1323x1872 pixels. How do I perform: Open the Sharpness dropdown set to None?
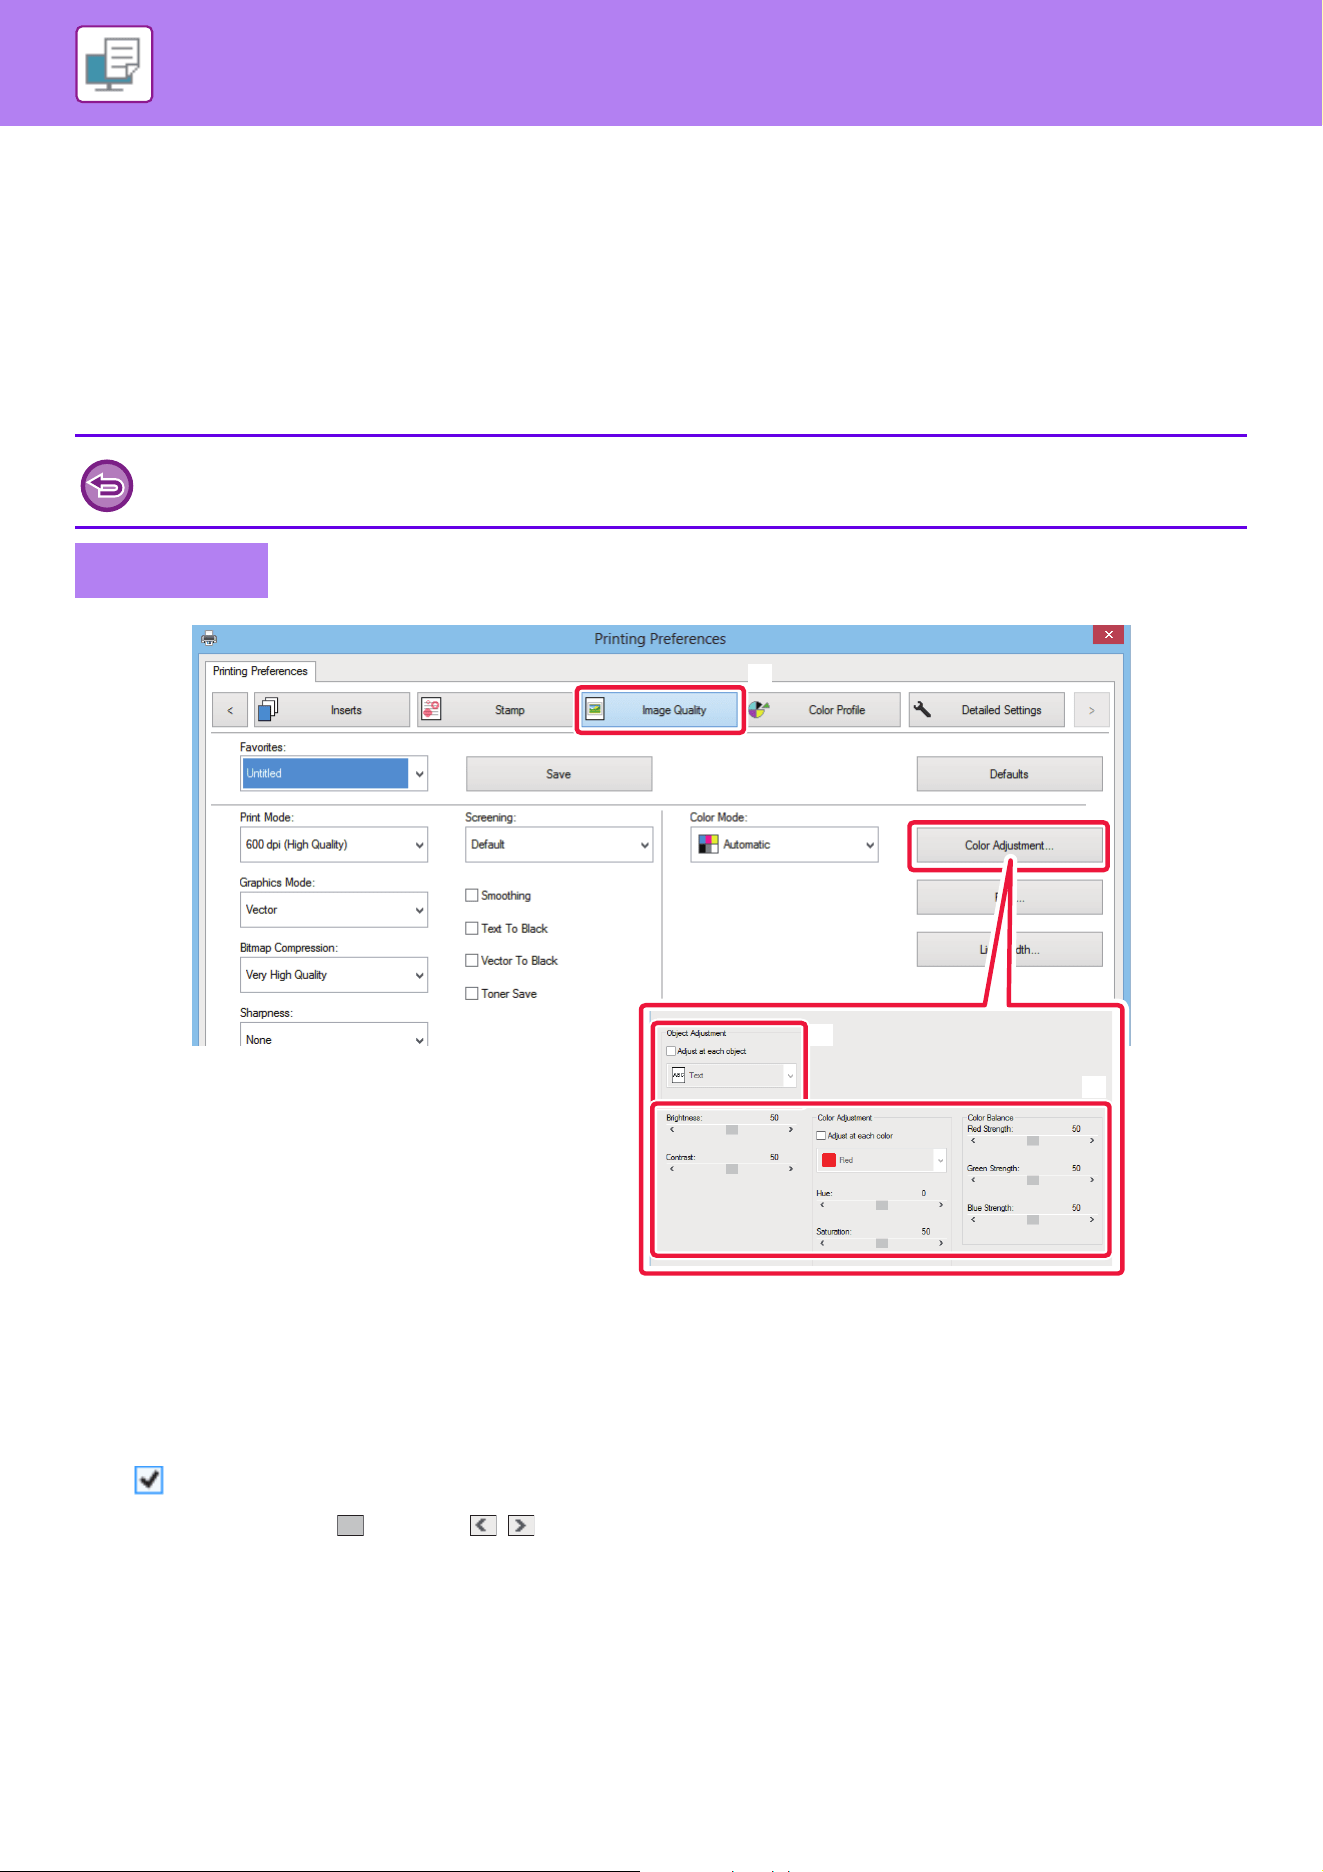[x=334, y=1036]
